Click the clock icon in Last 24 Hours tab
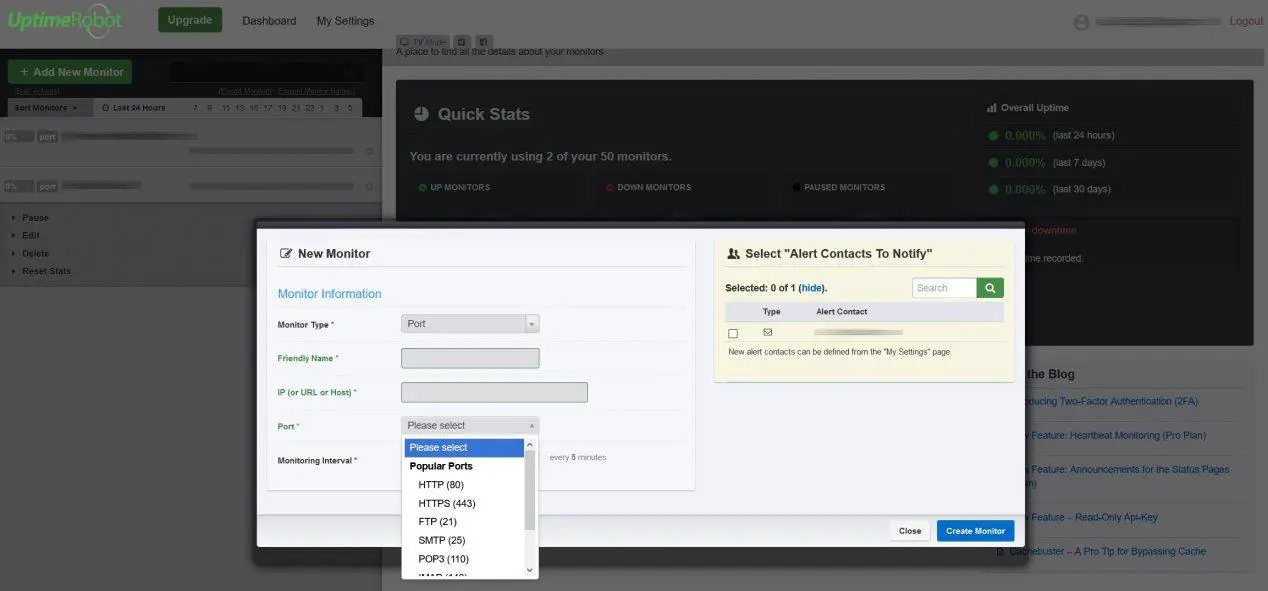Image resolution: width=1268 pixels, height=591 pixels. click(x=106, y=108)
